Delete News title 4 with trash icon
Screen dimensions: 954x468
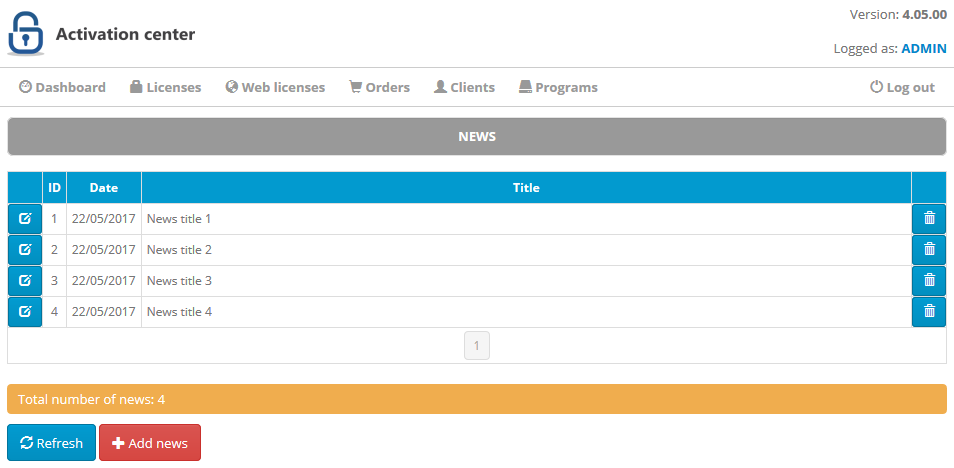point(929,312)
